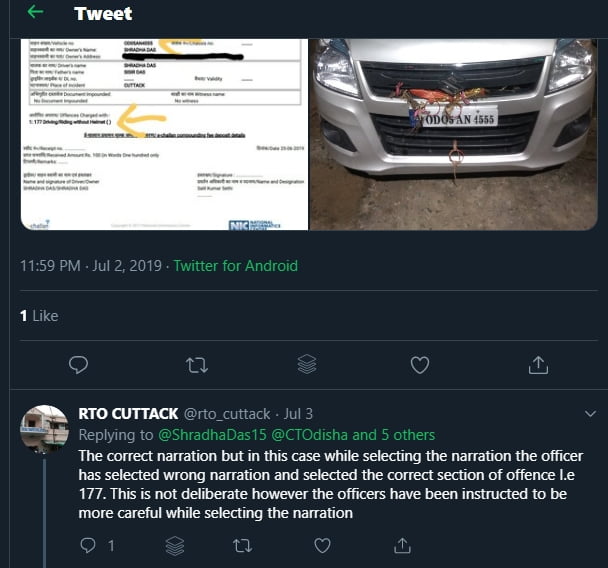Open RTO CUTTACK profile avatar
Viewport: 608px width, 568px height.
45,429
